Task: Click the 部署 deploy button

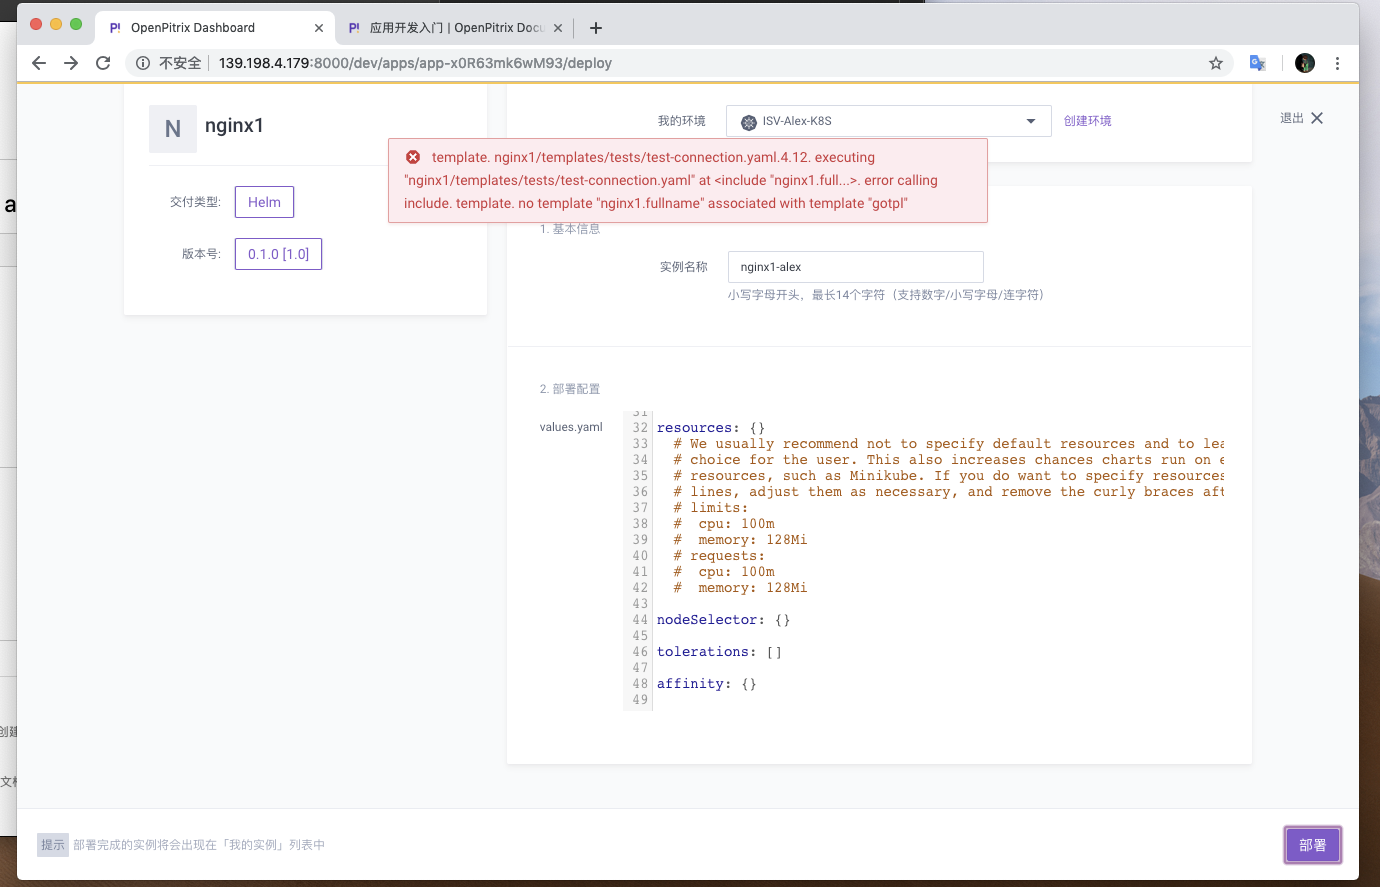Action: pos(1312,844)
